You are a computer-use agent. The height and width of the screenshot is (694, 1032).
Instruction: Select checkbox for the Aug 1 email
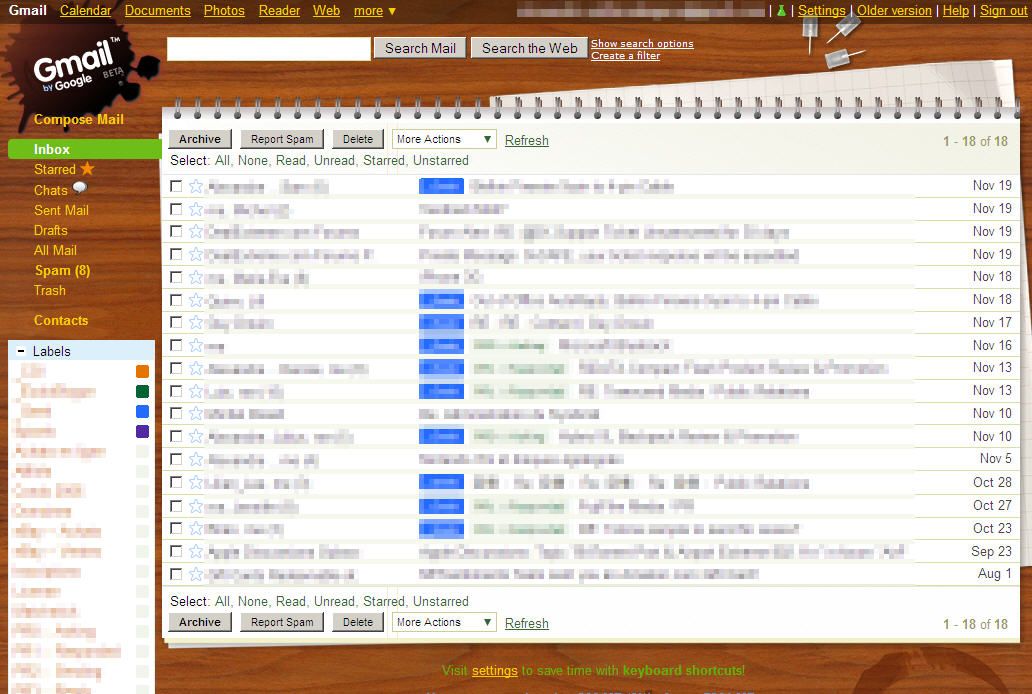coord(176,574)
